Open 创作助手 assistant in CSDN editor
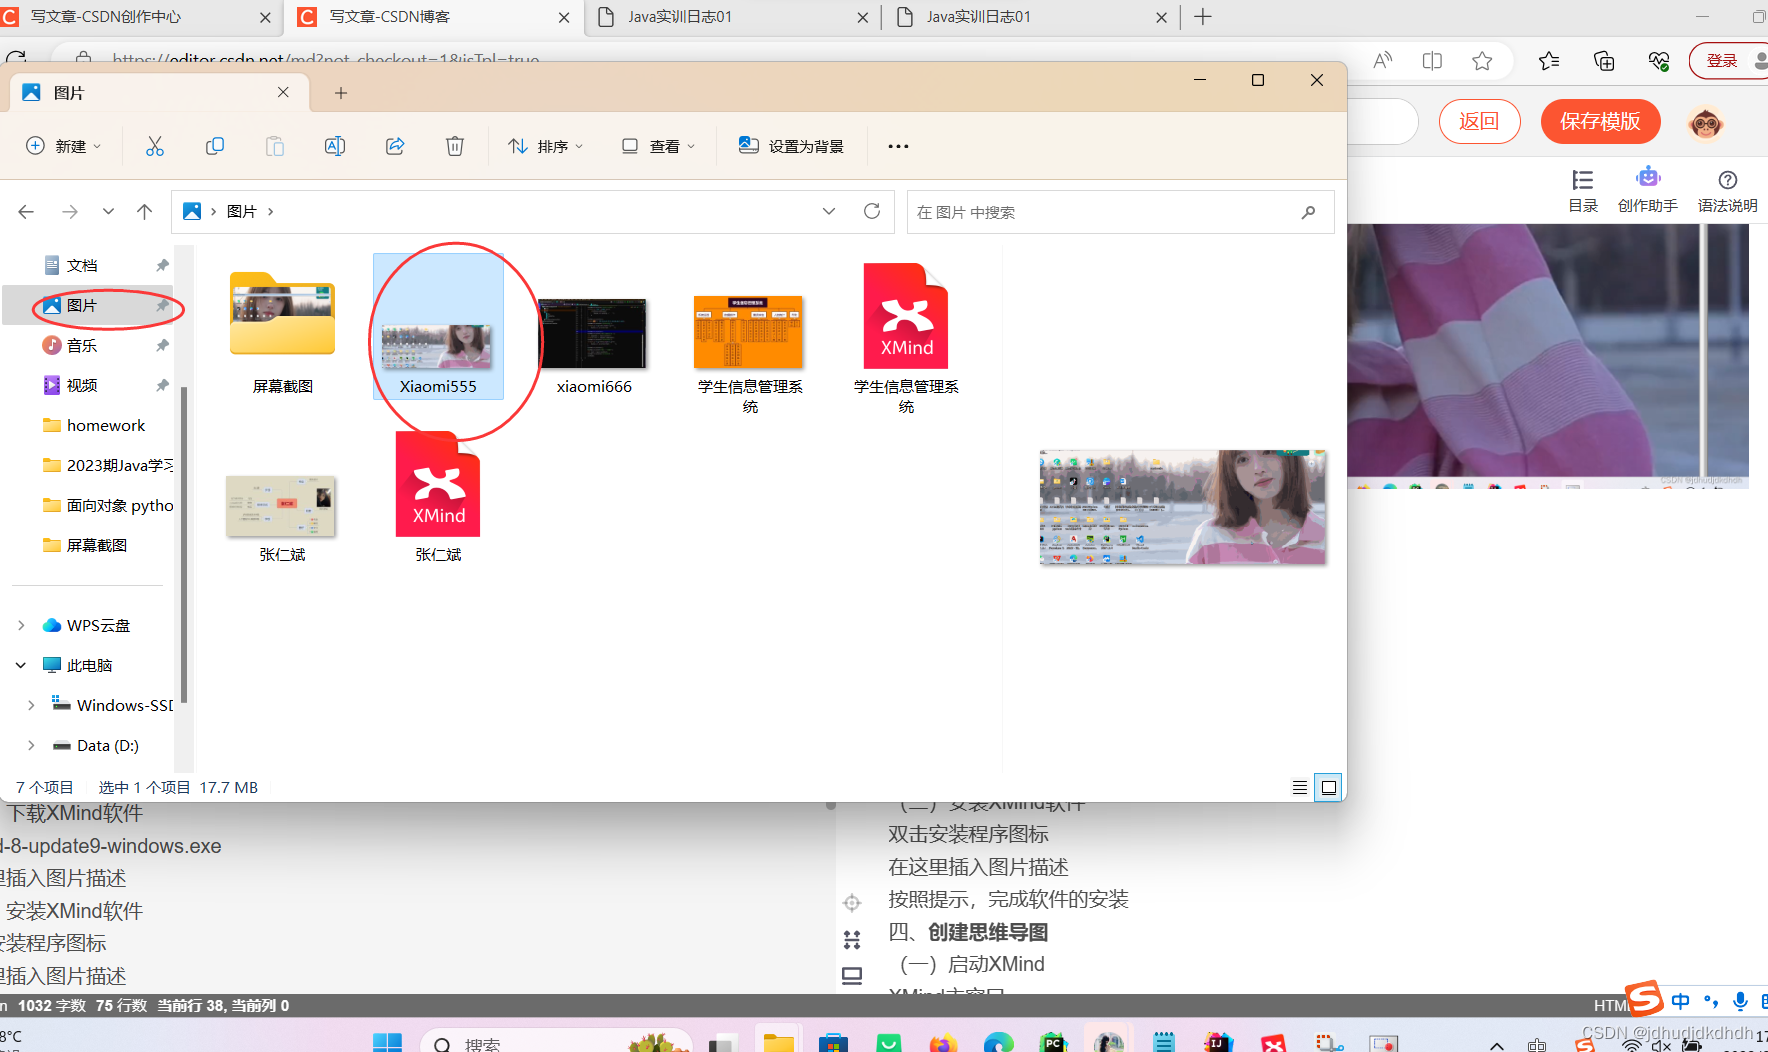This screenshot has width=1768, height=1052. 1647,189
